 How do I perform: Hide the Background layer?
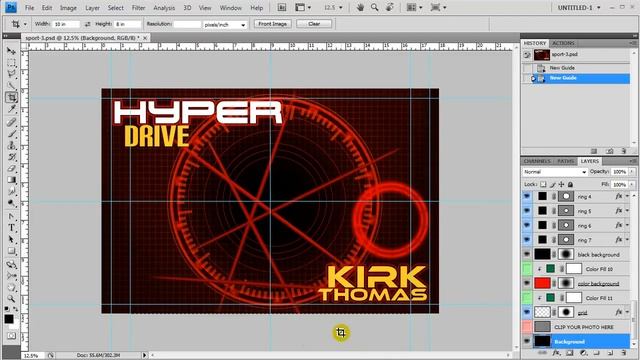pyautogui.click(x=527, y=341)
